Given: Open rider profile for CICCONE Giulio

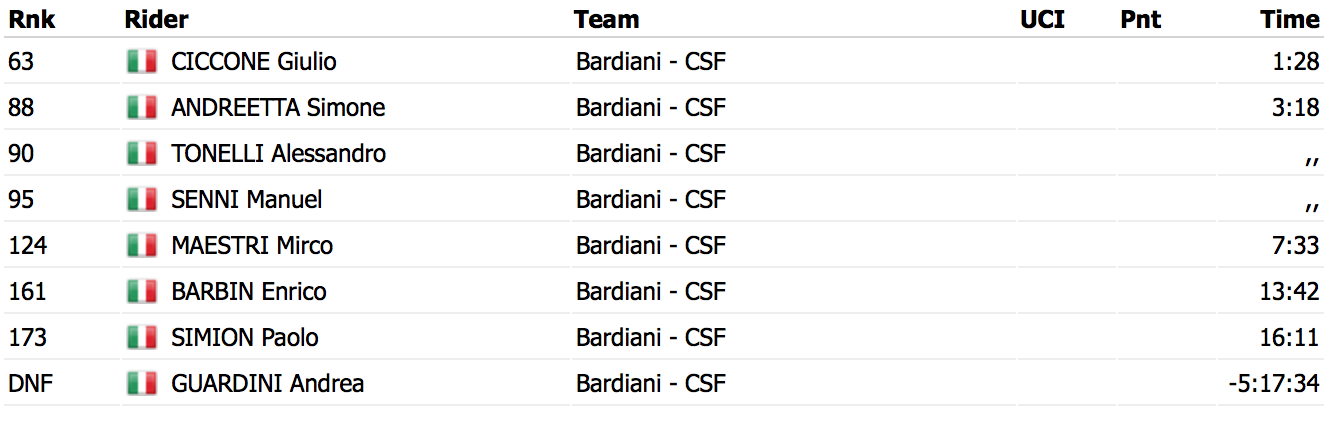Looking at the screenshot, I should (x=254, y=62).
